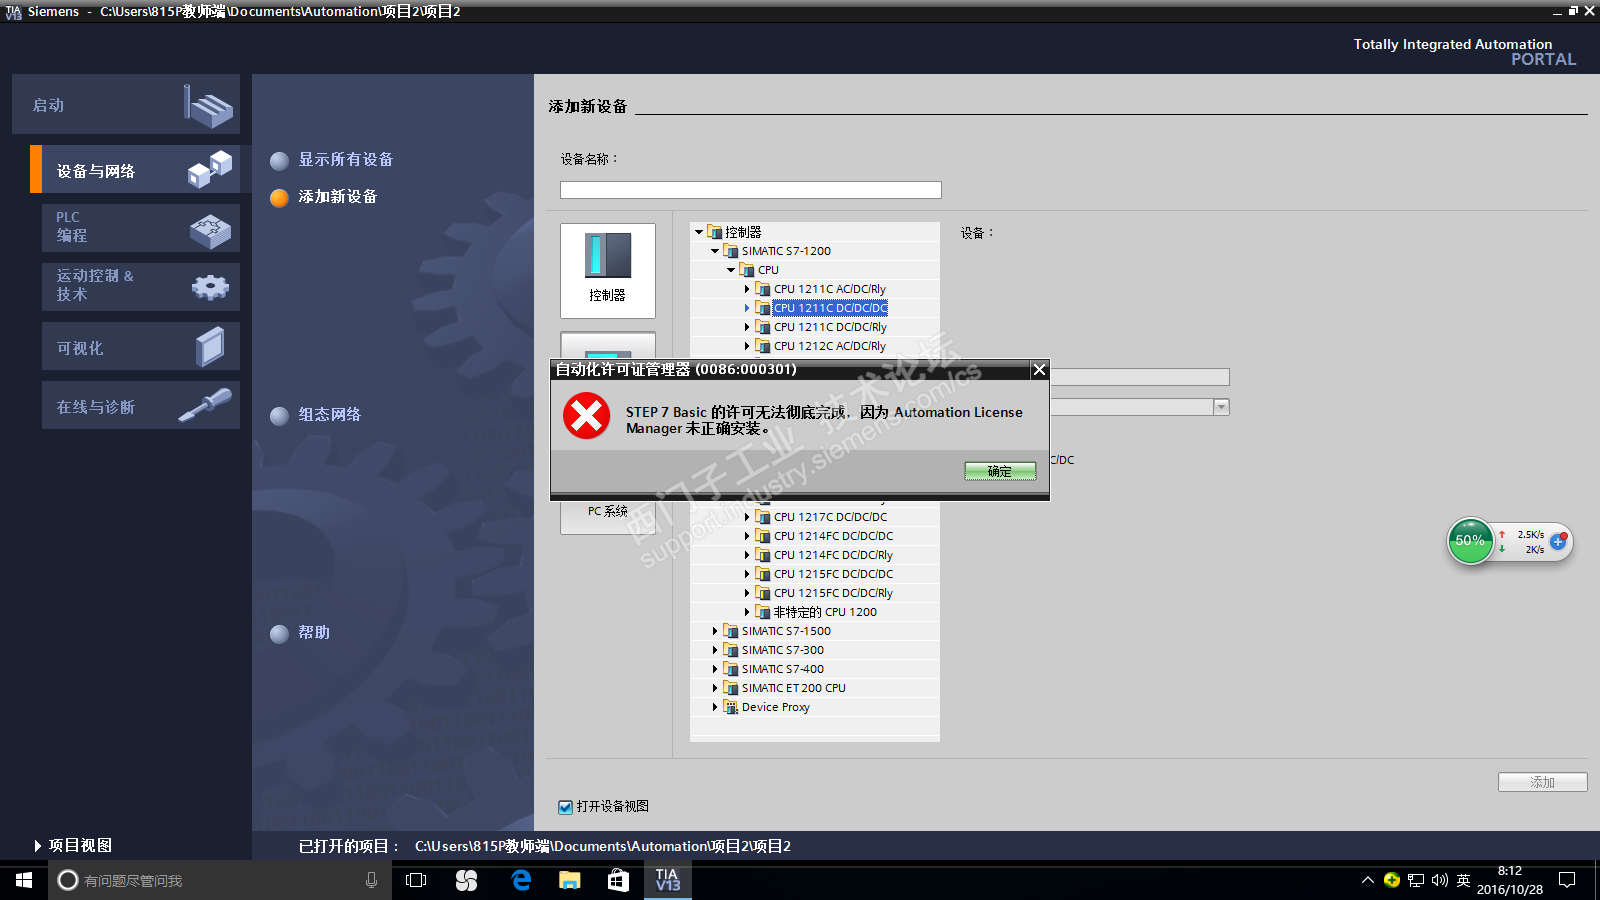Click the taskbar clock showing 8:12
The image size is (1600, 900).
coord(1510,880)
